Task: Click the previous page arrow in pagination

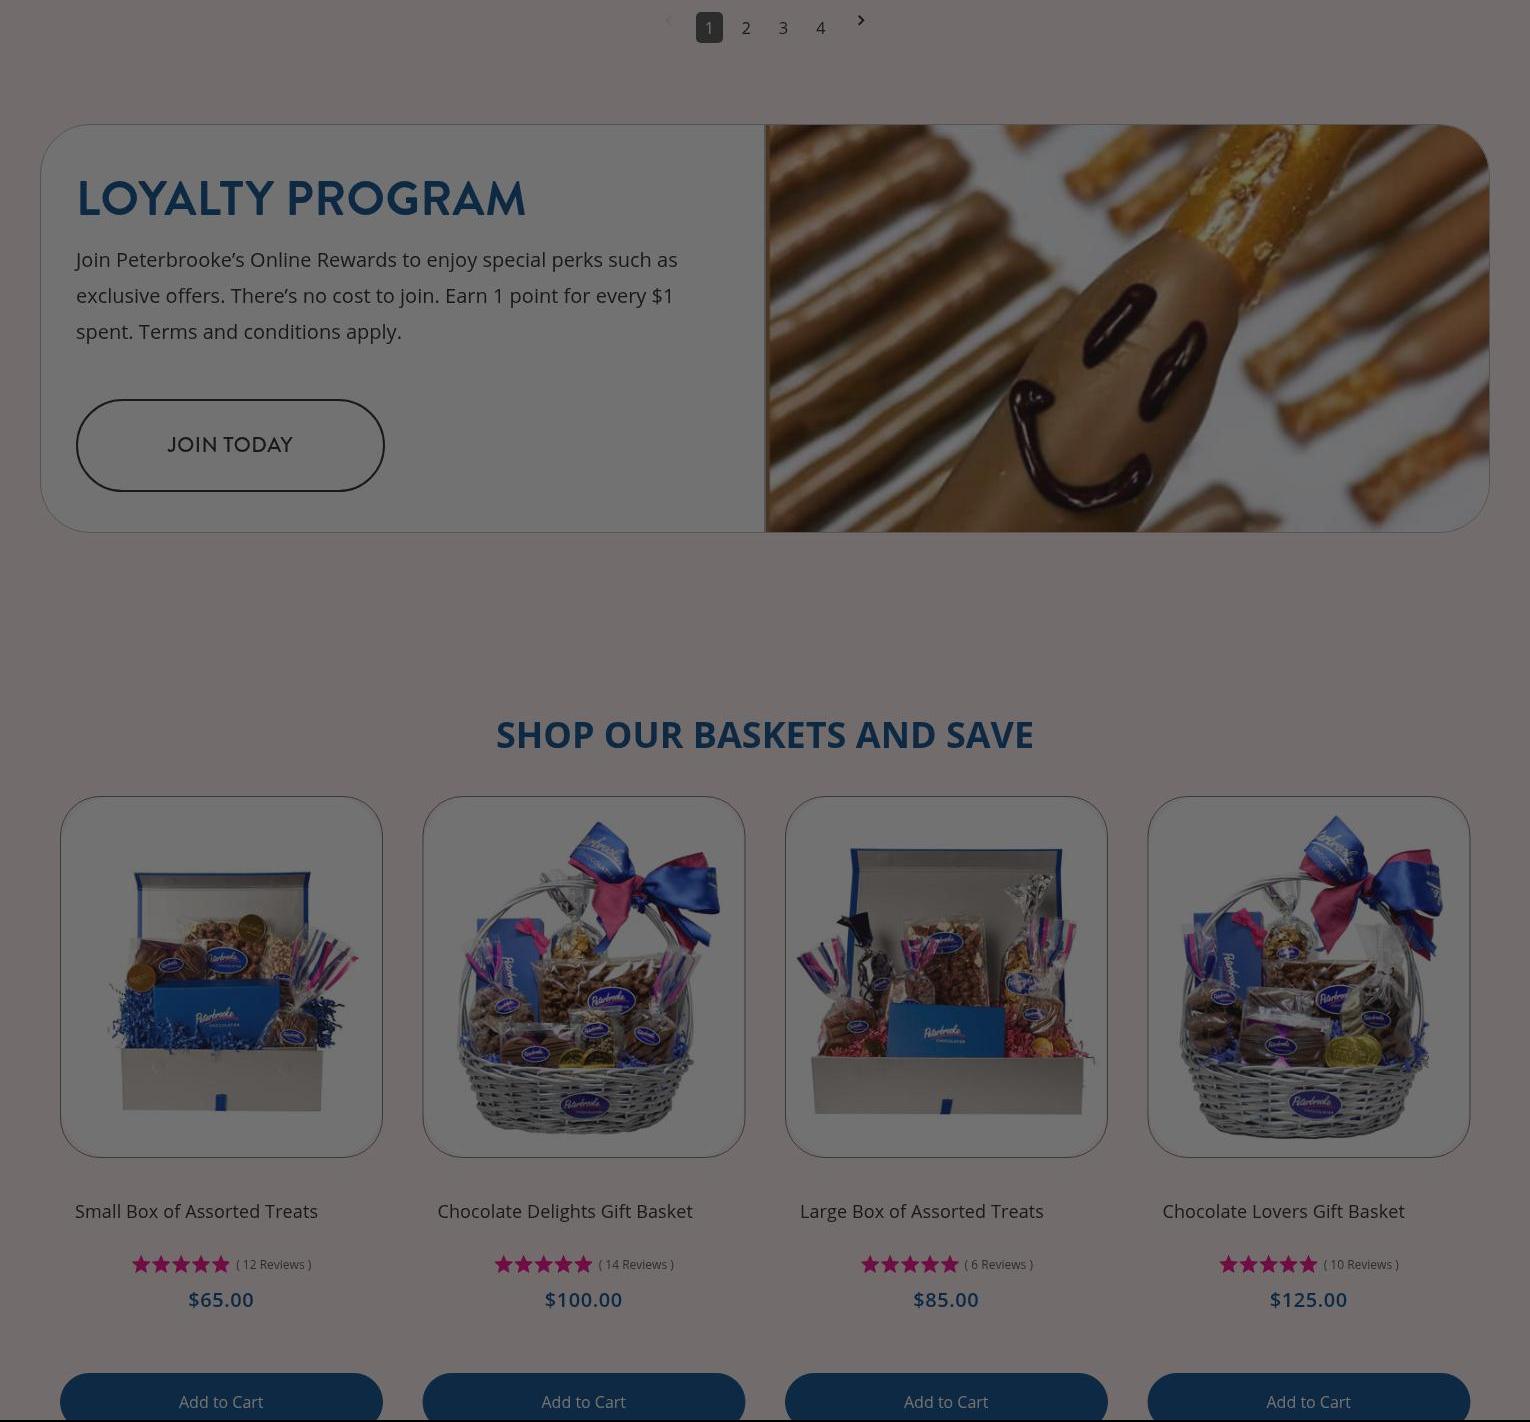Action: tap(668, 20)
